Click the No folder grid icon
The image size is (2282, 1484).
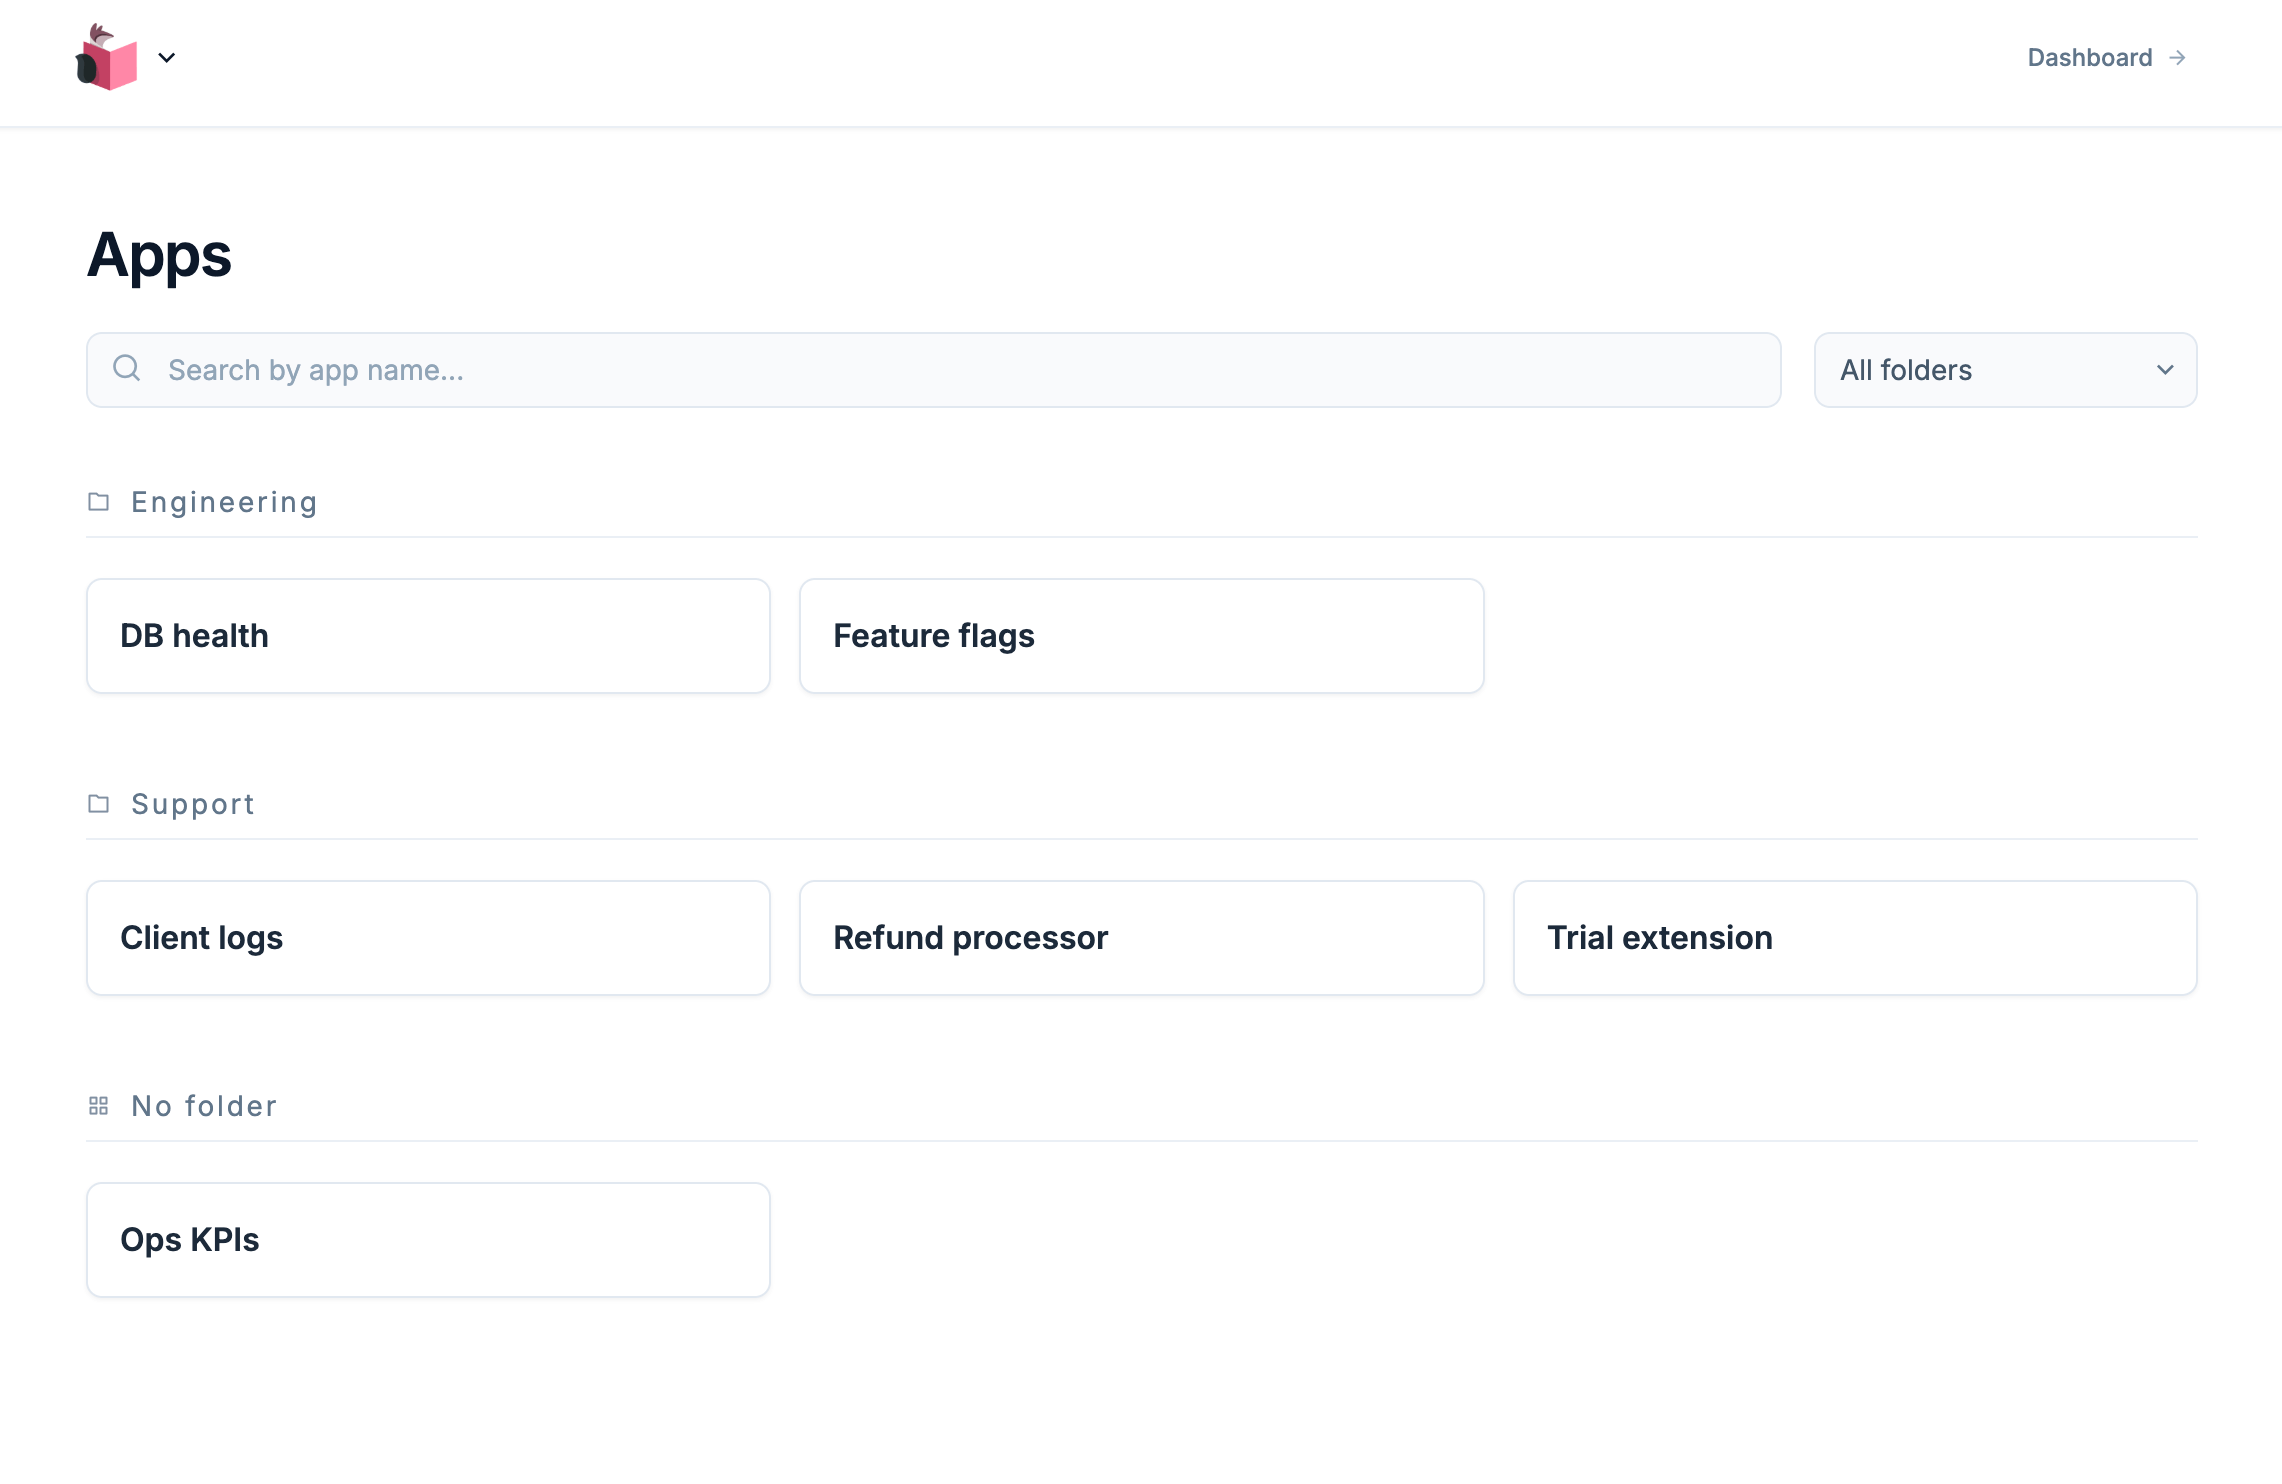(x=98, y=1106)
